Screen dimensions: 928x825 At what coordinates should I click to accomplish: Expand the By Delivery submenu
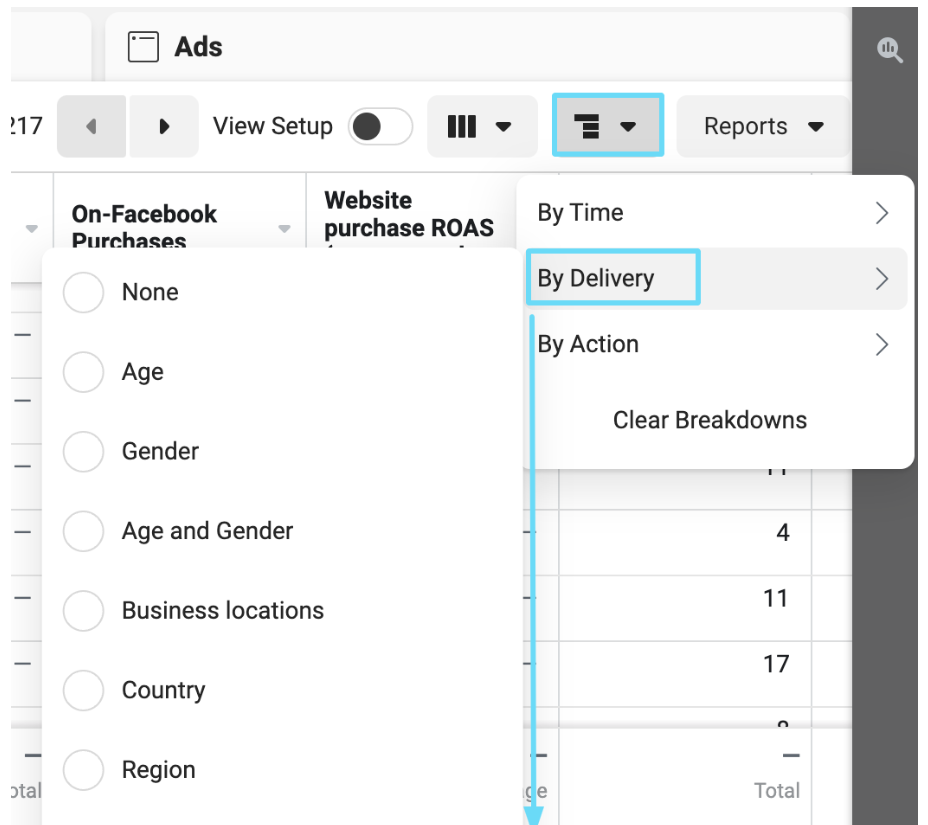coord(716,278)
